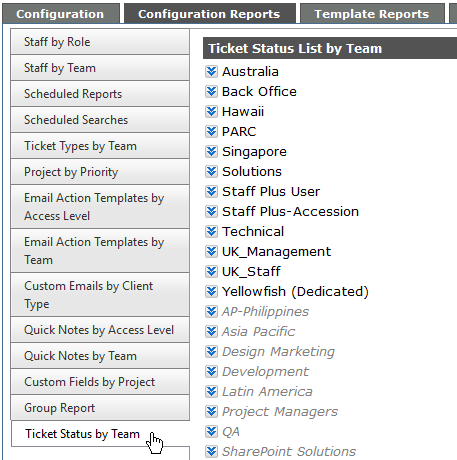Switch to the Configuration tab
The width and height of the screenshot is (457, 460).
pyautogui.click(x=61, y=14)
